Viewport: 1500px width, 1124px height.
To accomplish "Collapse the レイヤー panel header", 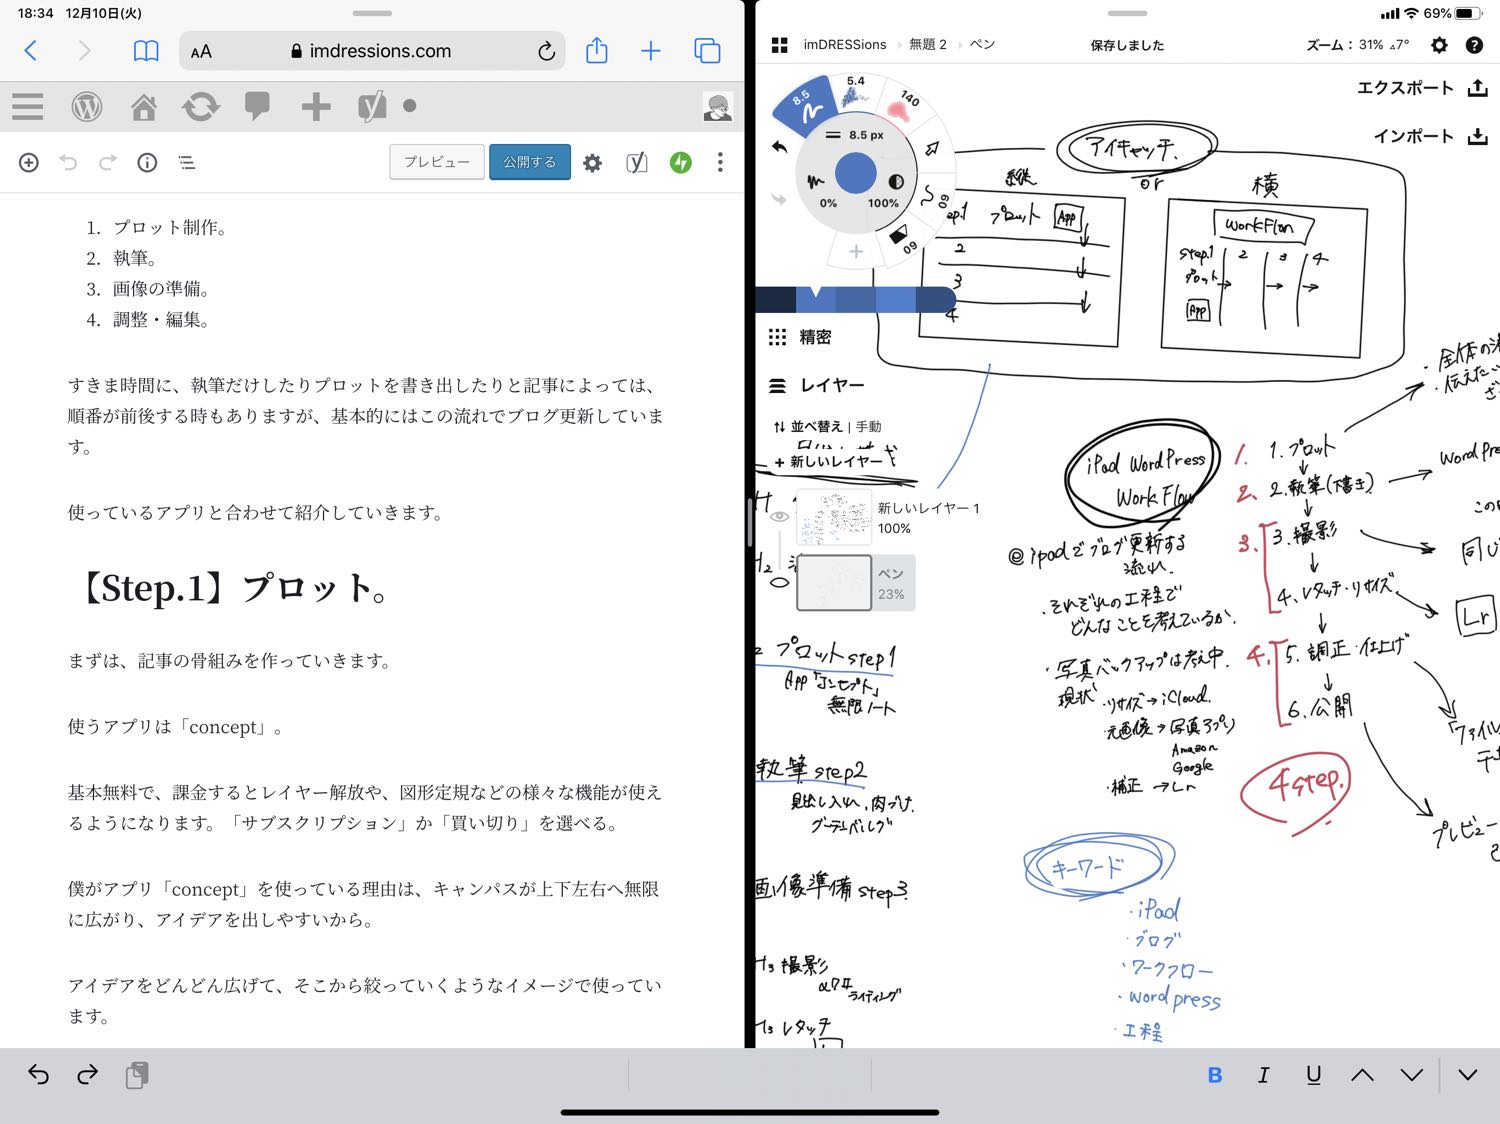I will tap(816, 385).
